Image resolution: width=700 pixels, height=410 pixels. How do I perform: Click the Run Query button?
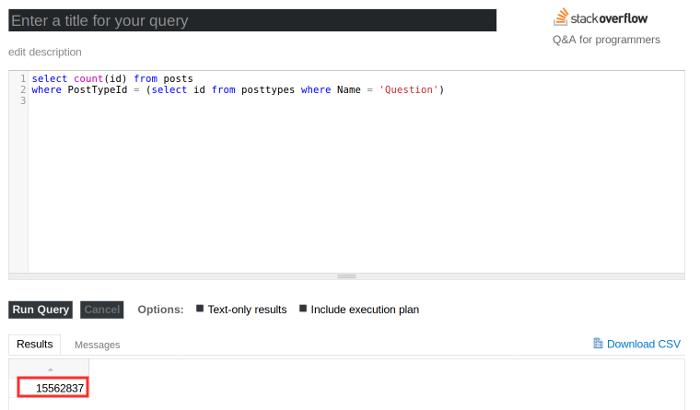[41, 310]
